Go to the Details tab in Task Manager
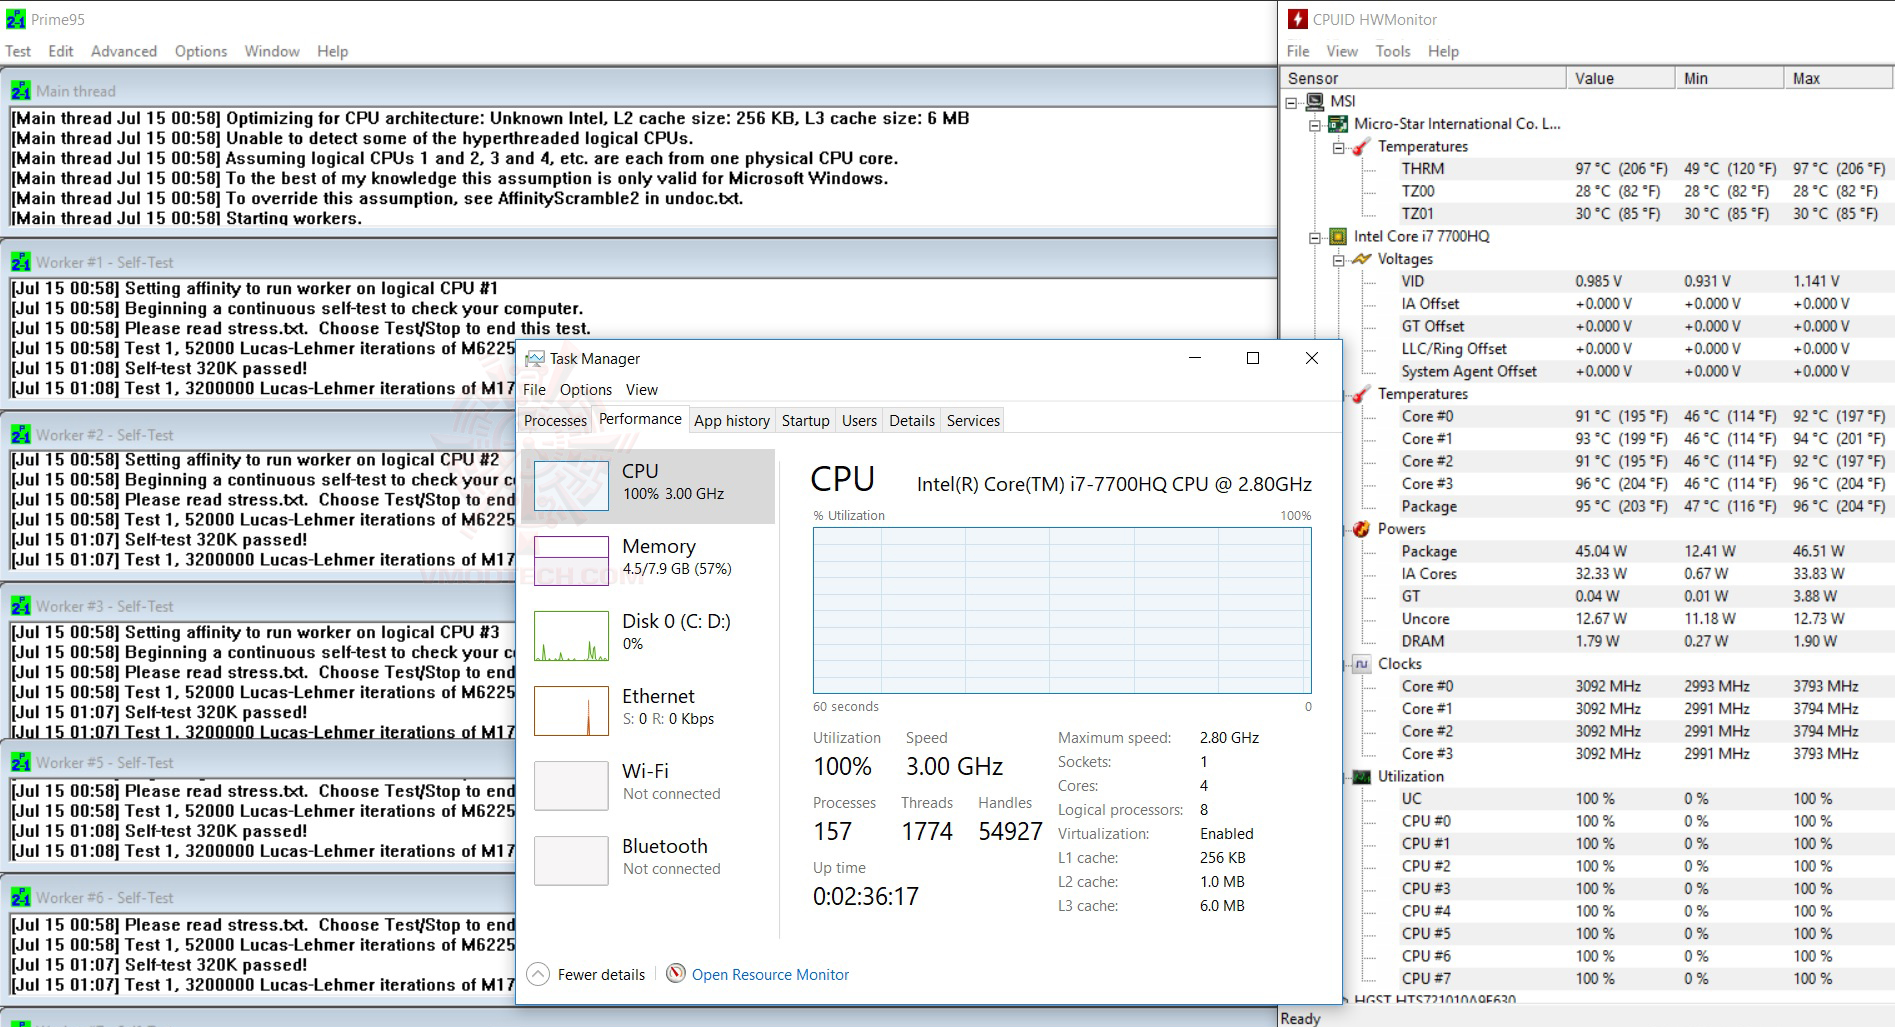This screenshot has height=1027, width=1895. [x=912, y=421]
